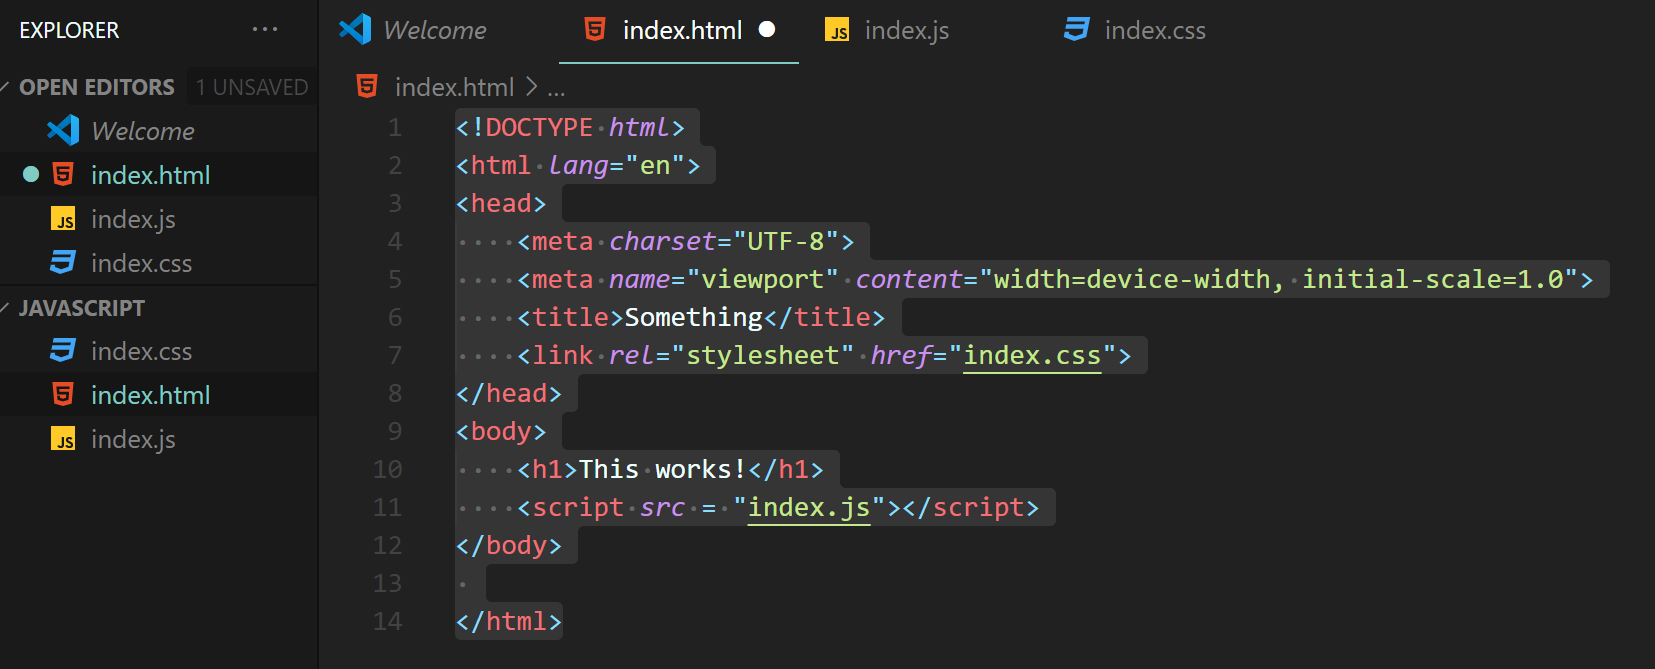1655x669 pixels.
Task: Click the content attribute on line 5
Action: coord(909,279)
